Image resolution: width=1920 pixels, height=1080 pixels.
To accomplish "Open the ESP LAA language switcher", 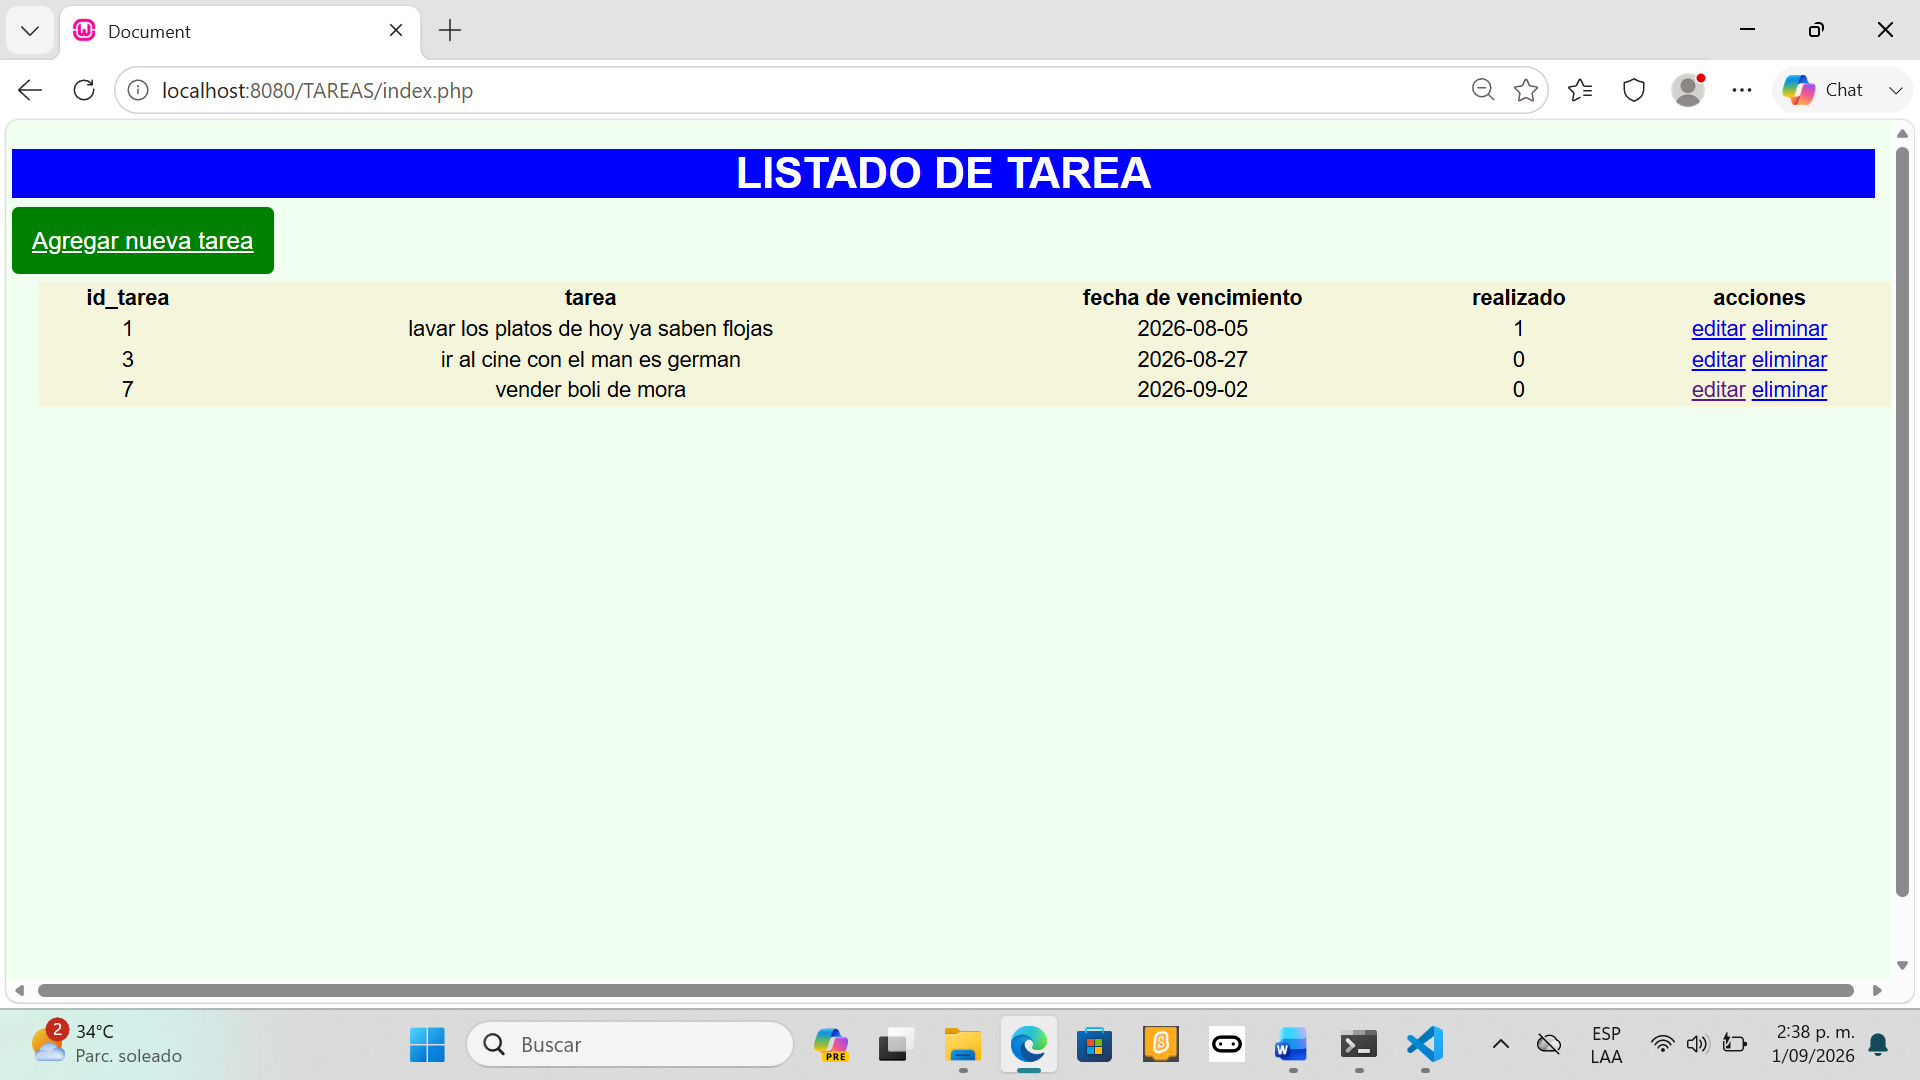I will coord(1606,1045).
